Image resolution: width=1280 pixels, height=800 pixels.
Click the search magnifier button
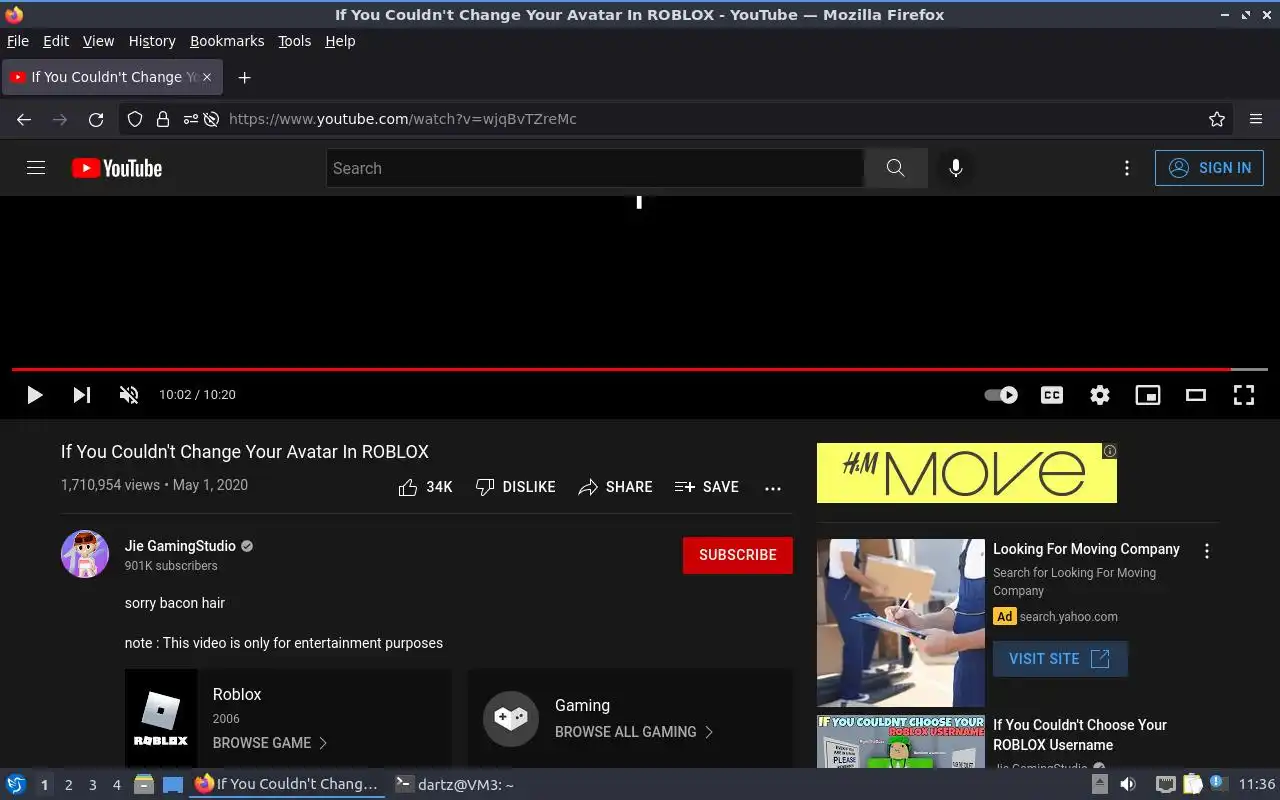click(895, 168)
